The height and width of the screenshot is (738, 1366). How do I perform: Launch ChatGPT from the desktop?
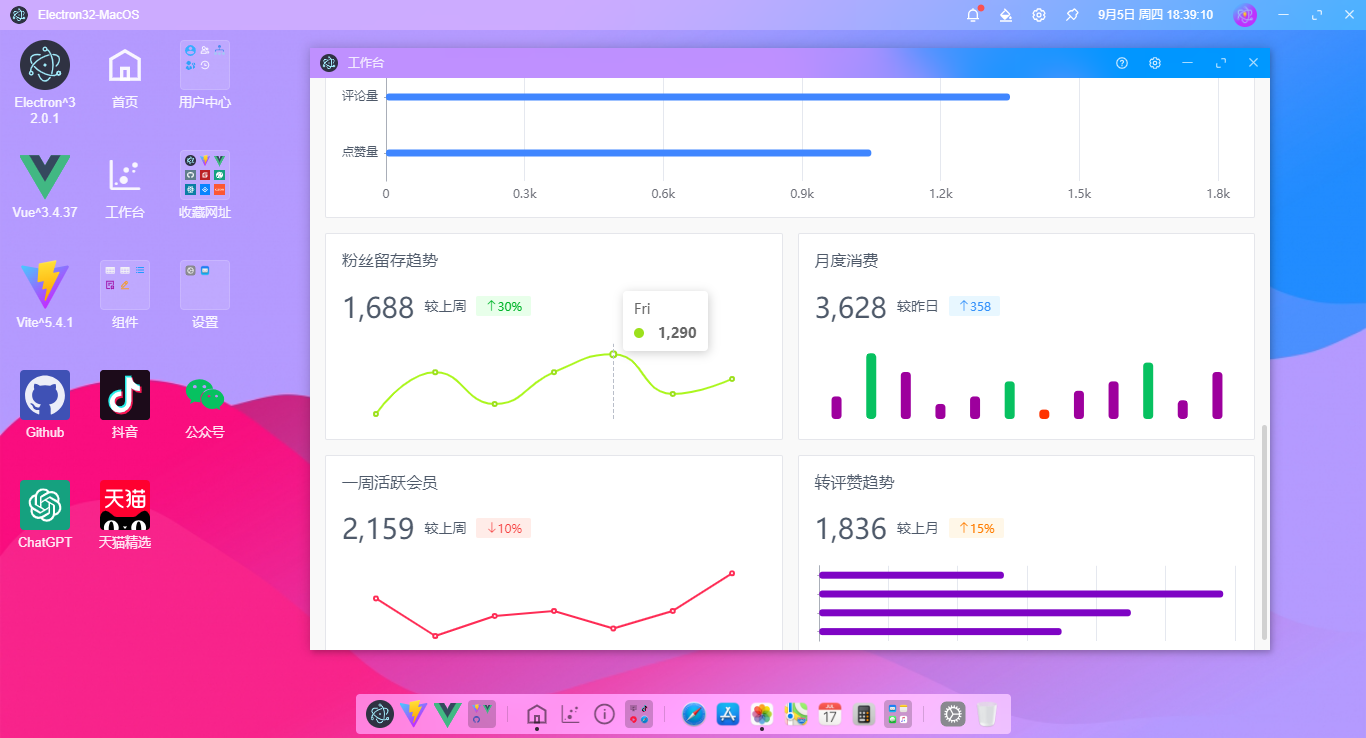tap(44, 503)
